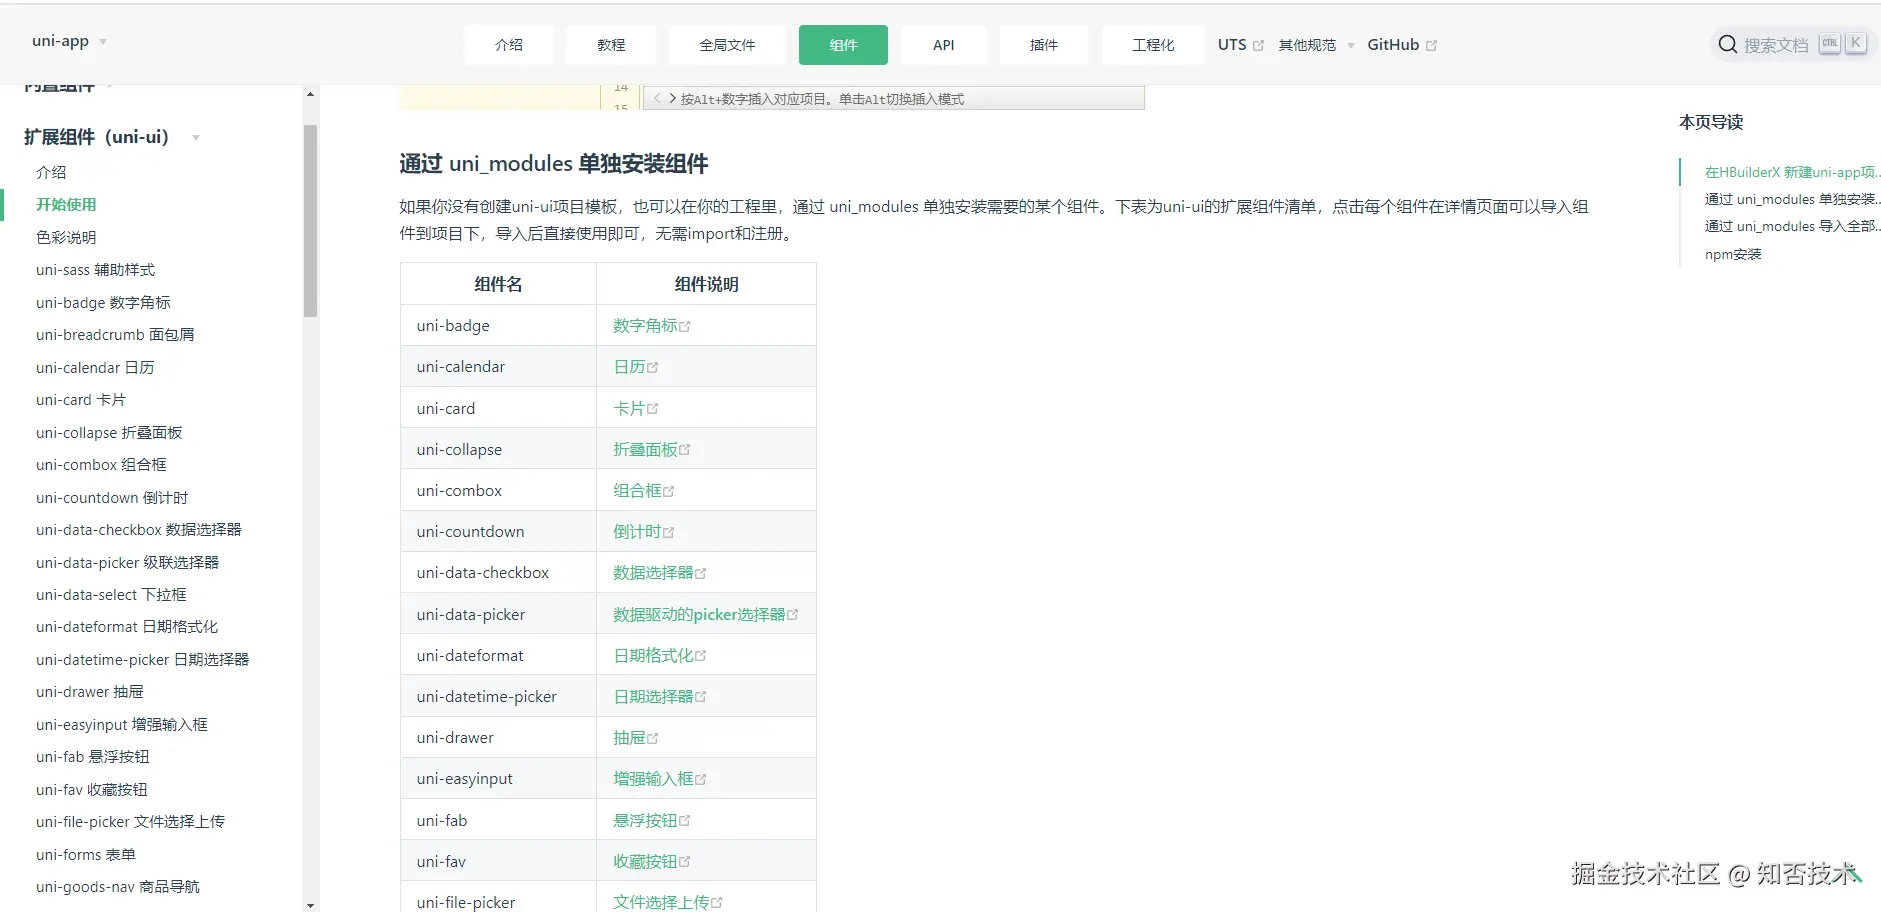Jump to 在HBuilderX 新建uni-app项 section

coord(1792,172)
